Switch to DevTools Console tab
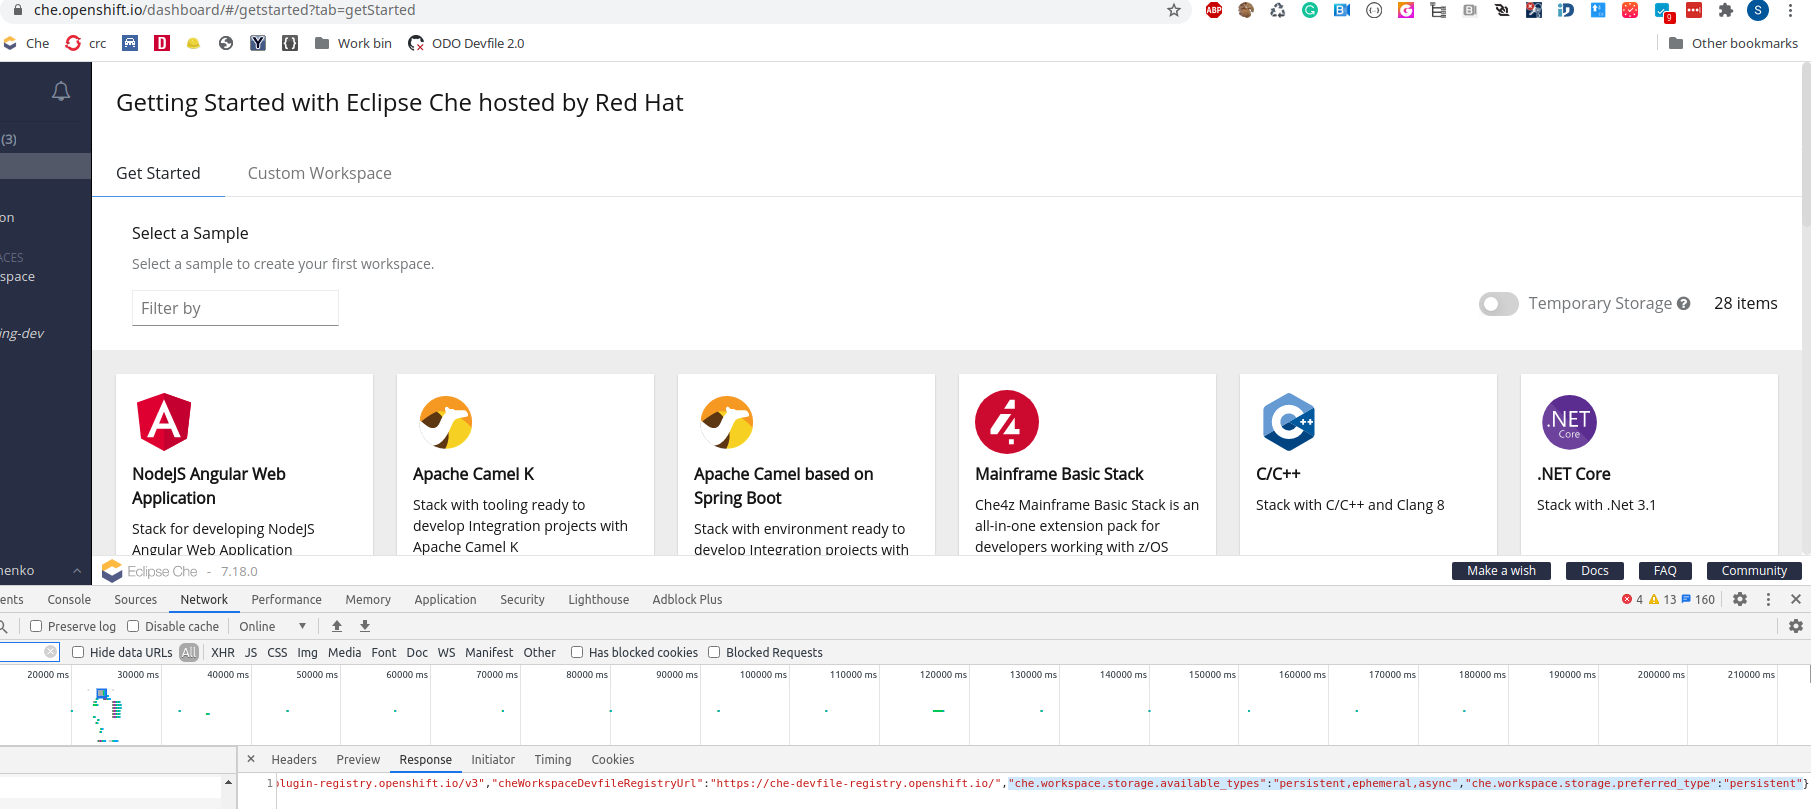1811x809 pixels. [x=69, y=600]
